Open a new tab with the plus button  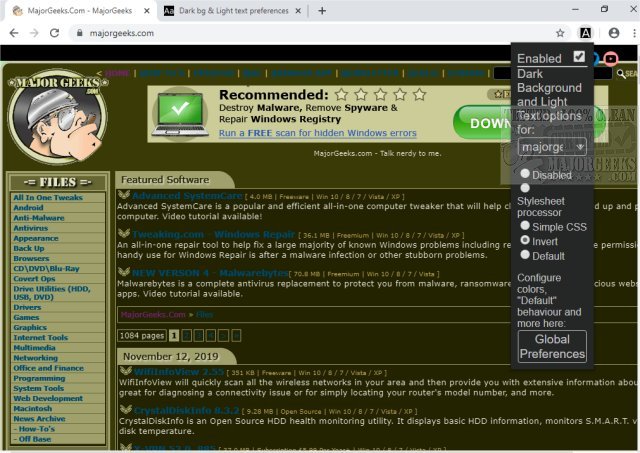(322, 11)
